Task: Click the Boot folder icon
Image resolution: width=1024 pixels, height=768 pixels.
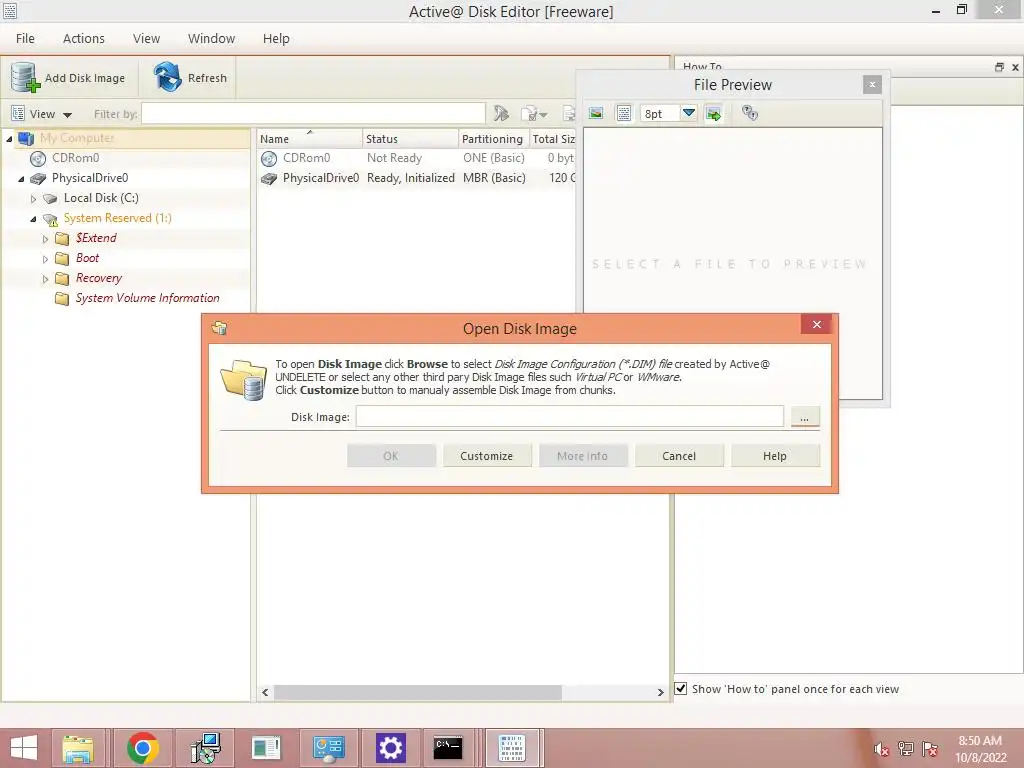Action: (62, 259)
